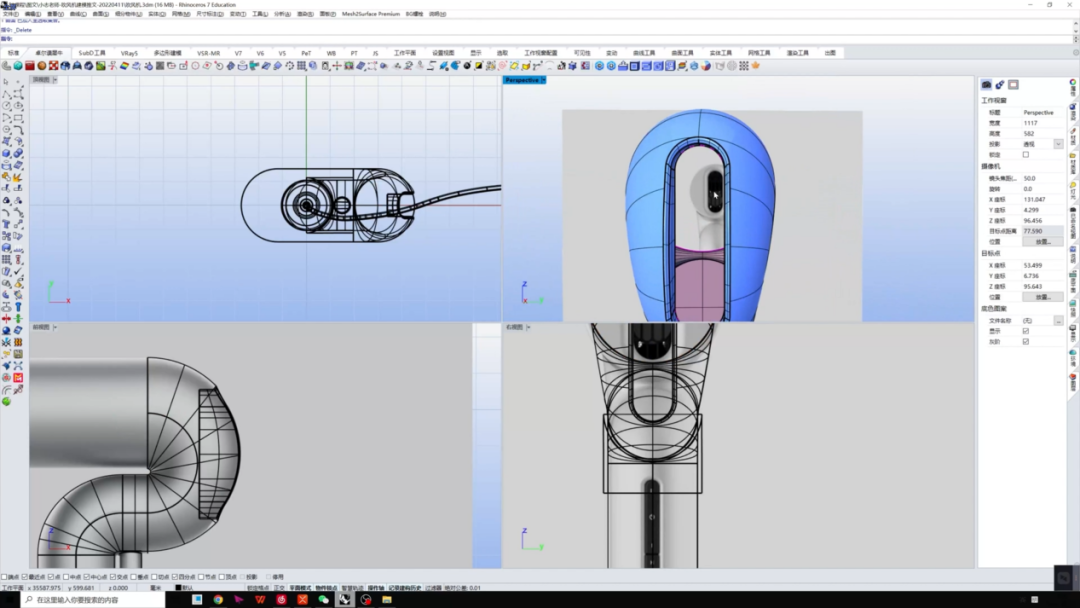This screenshot has width=1080, height=608.
Task: Open the 分析(A) menu
Action: (282, 14)
